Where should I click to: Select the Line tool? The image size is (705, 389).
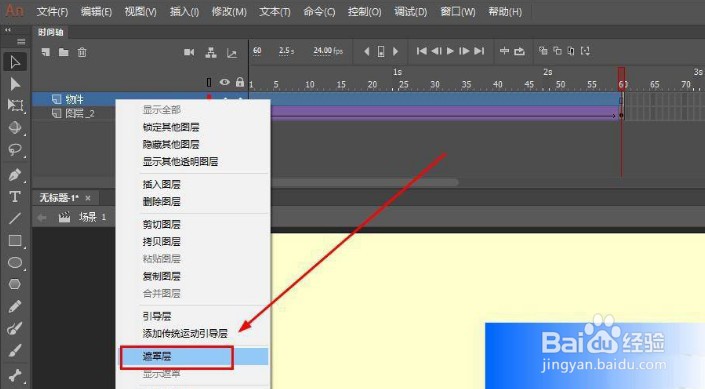click(x=15, y=219)
